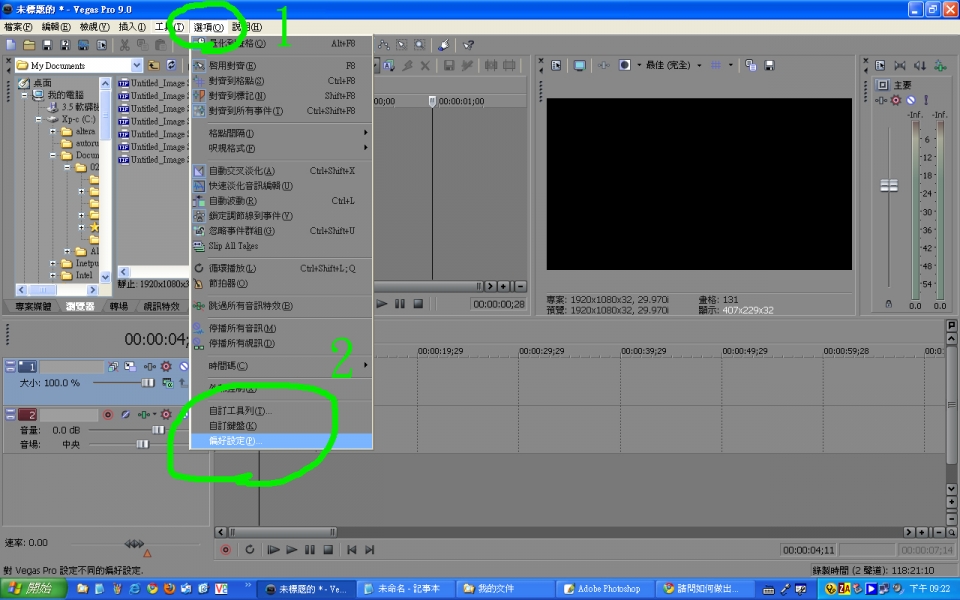Expand the 時間碼 submenu arrow
960x600 pixels.
366,366
